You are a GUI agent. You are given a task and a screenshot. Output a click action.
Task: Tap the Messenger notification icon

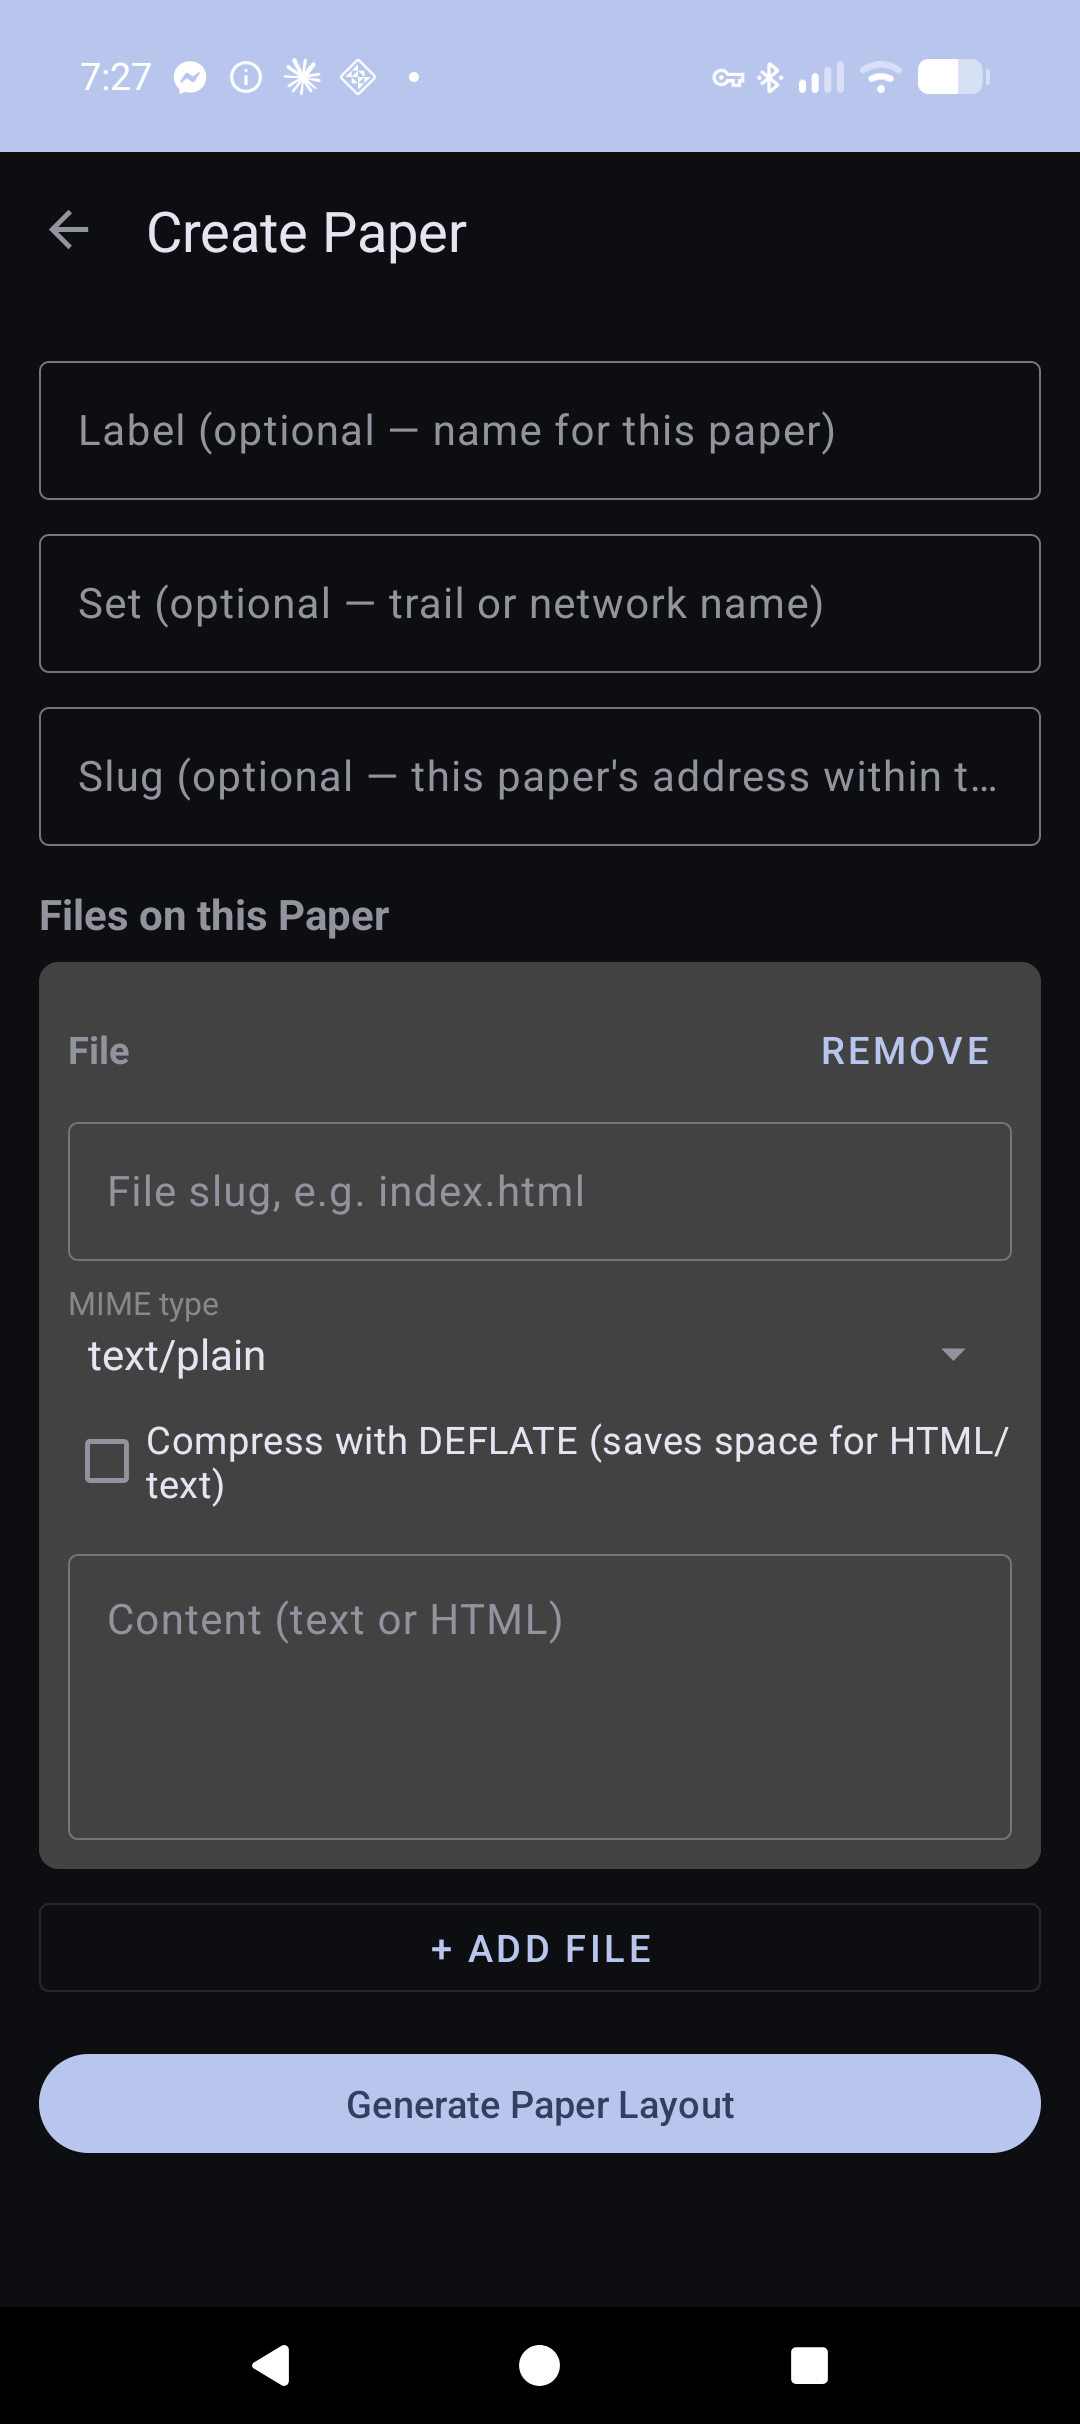pyautogui.click(x=190, y=77)
